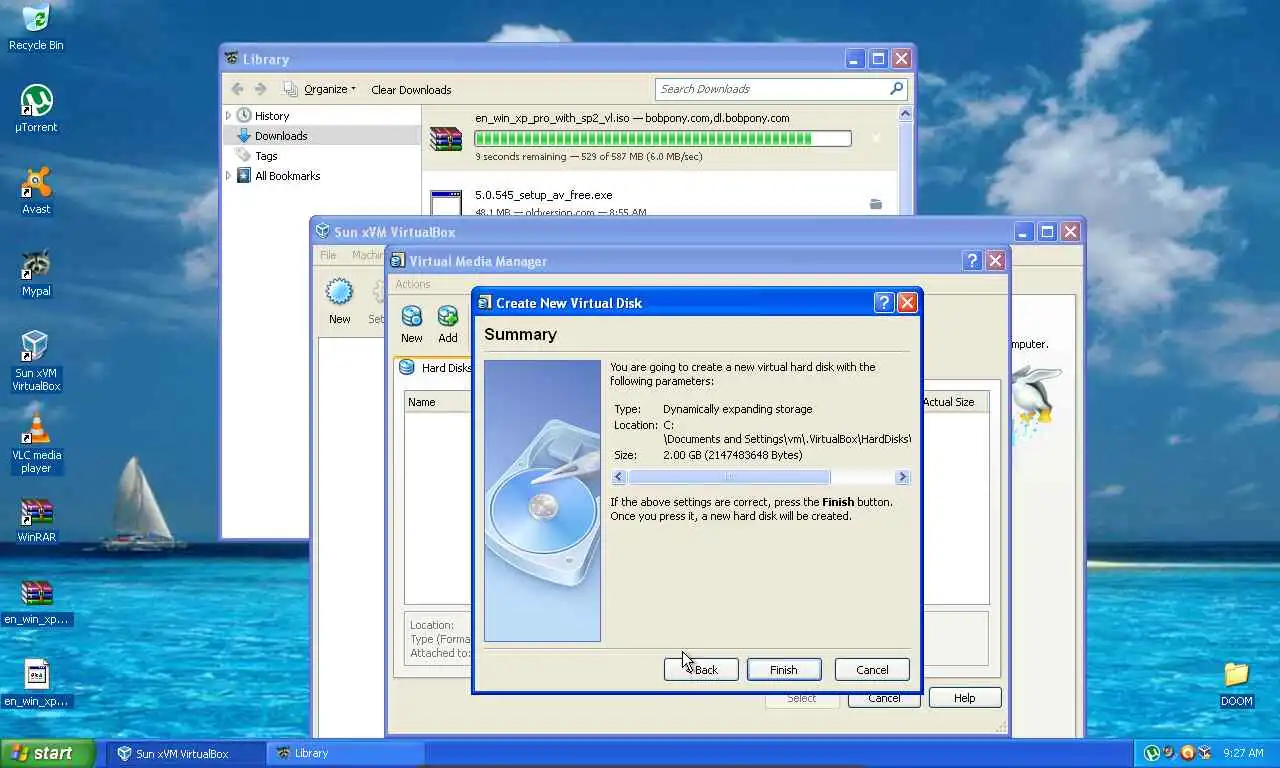Click the help question mark in Create New Virtual Disk
This screenshot has width=1280, height=768.
click(883, 302)
